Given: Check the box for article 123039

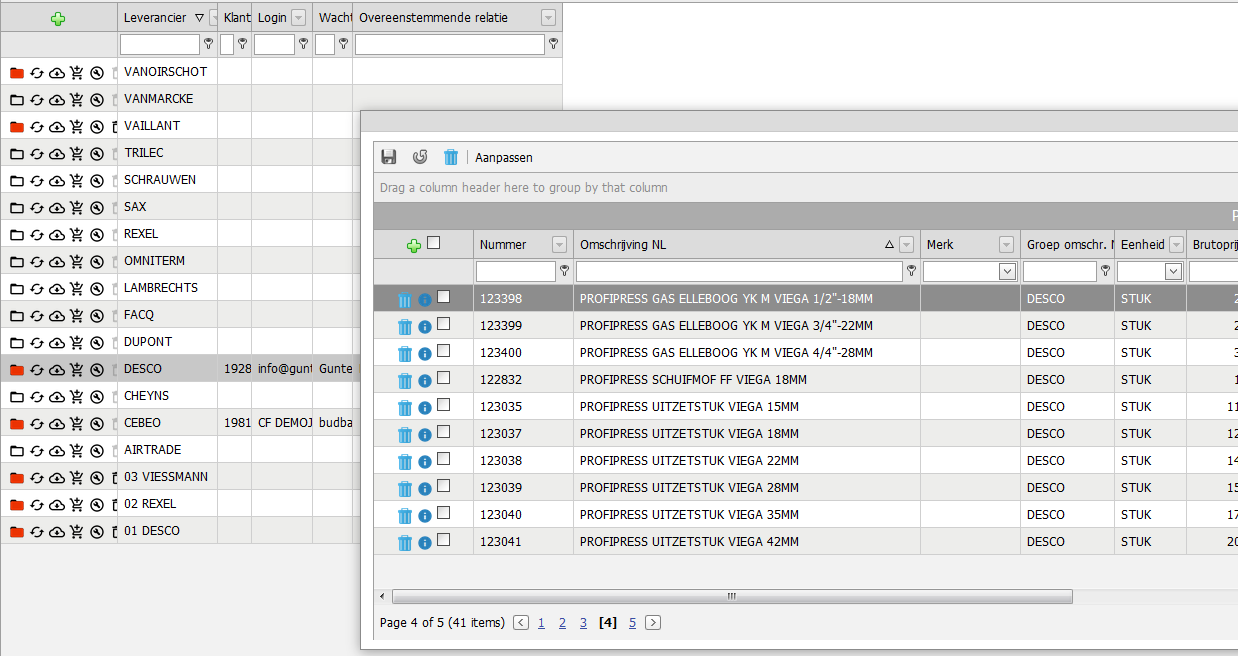Looking at the screenshot, I should click(444, 485).
